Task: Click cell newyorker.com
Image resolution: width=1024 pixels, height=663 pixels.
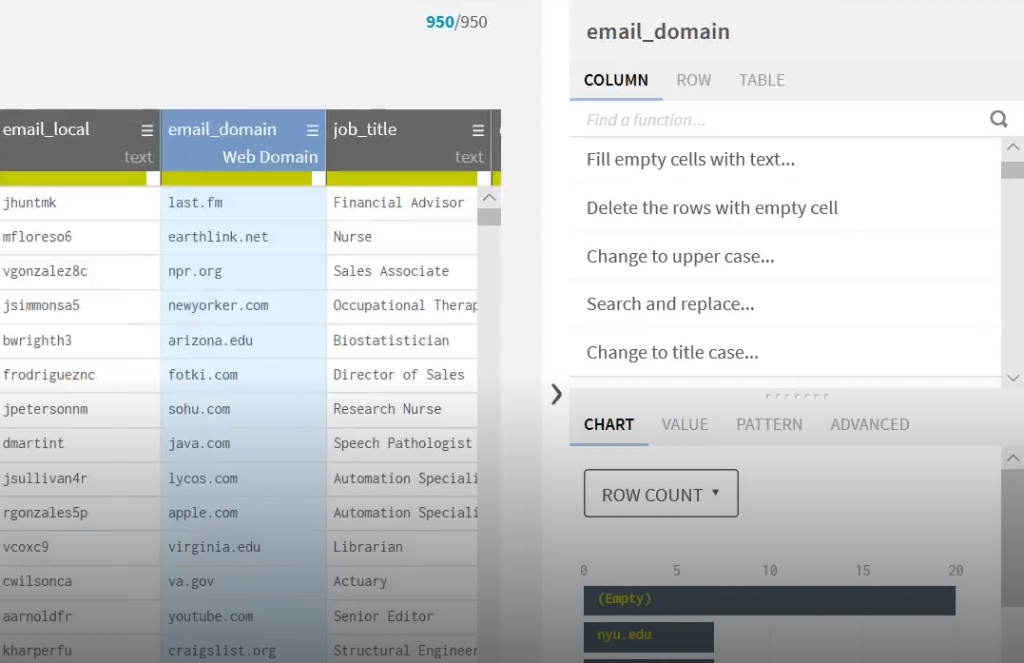Action: pyautogui.click(x=243, y=306)
